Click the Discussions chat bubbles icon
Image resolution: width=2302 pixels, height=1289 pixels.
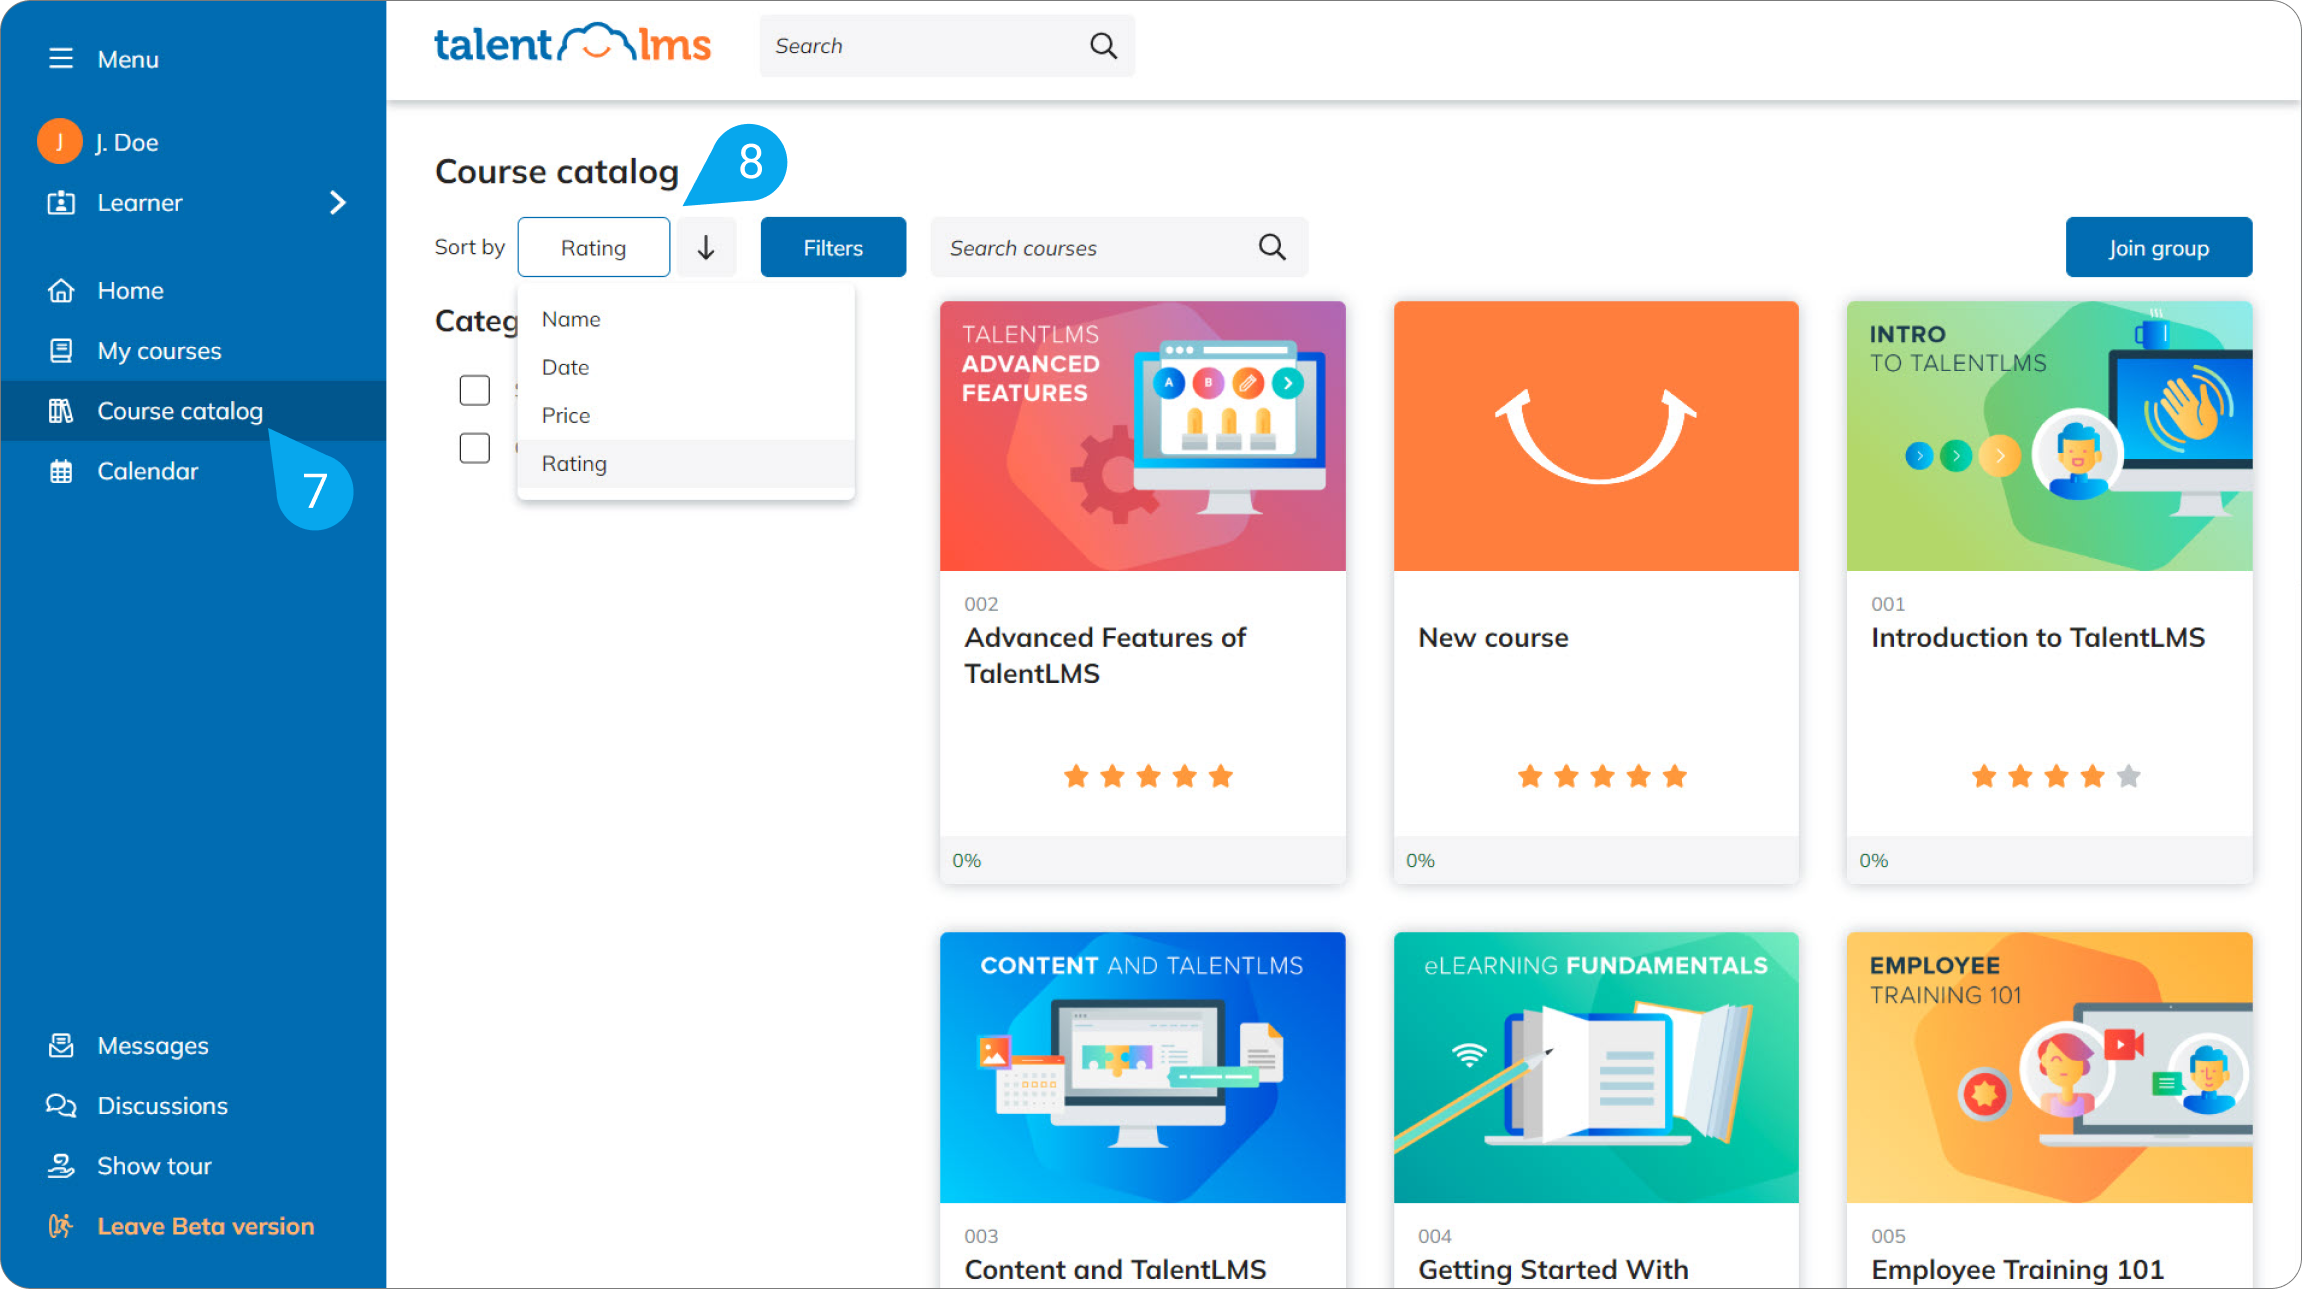(x=61, y=1105)
